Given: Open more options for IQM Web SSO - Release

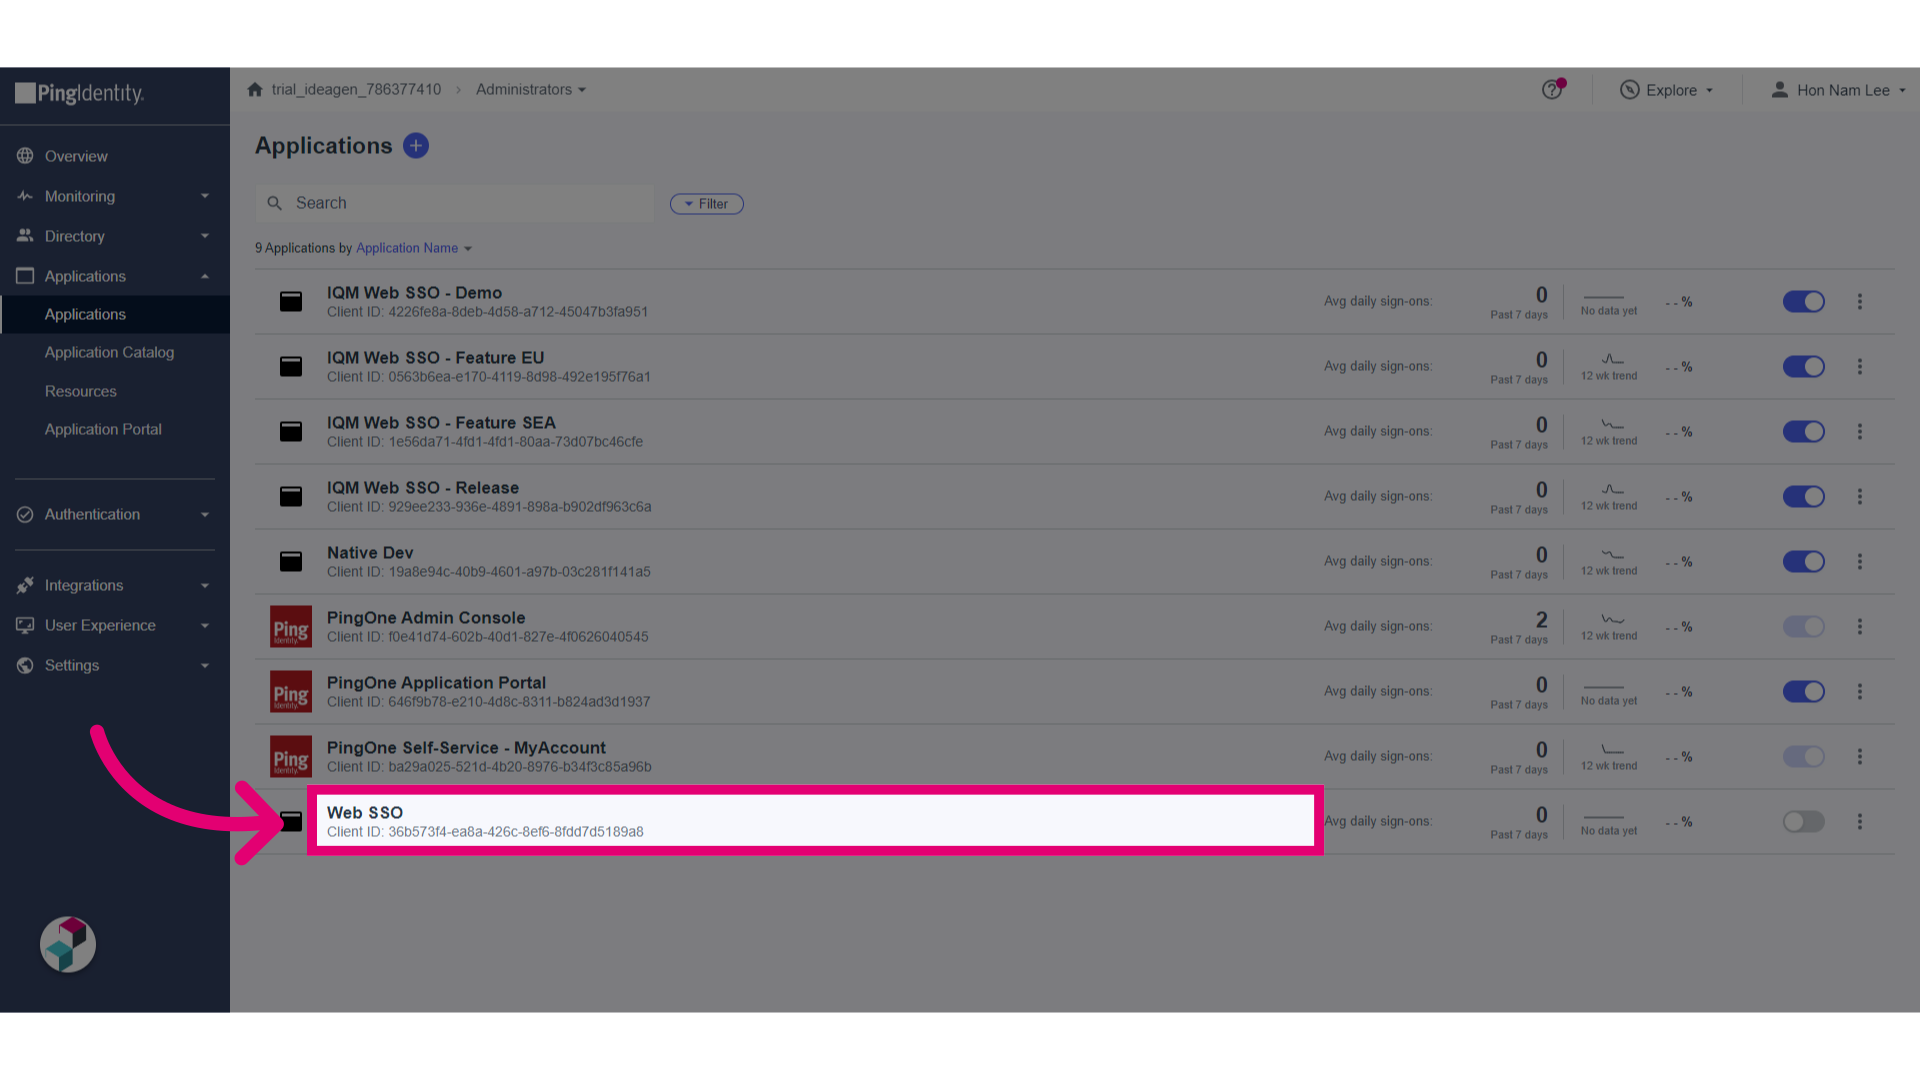Looking at the screenshot, I should (1860, 496).
